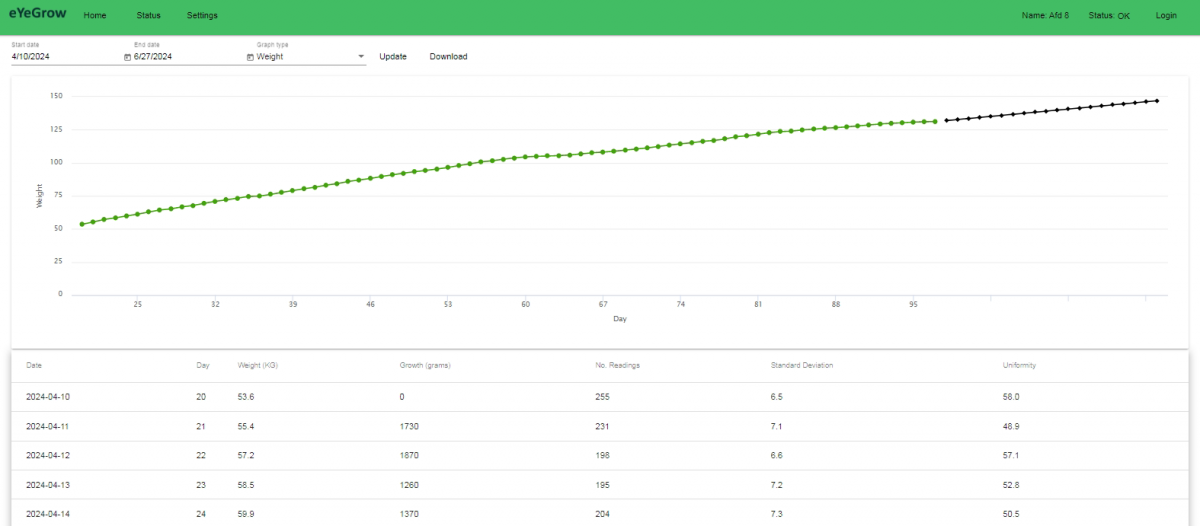The image size is (1200, 526).
Task: Click the Download button
Action: point(448,57)
